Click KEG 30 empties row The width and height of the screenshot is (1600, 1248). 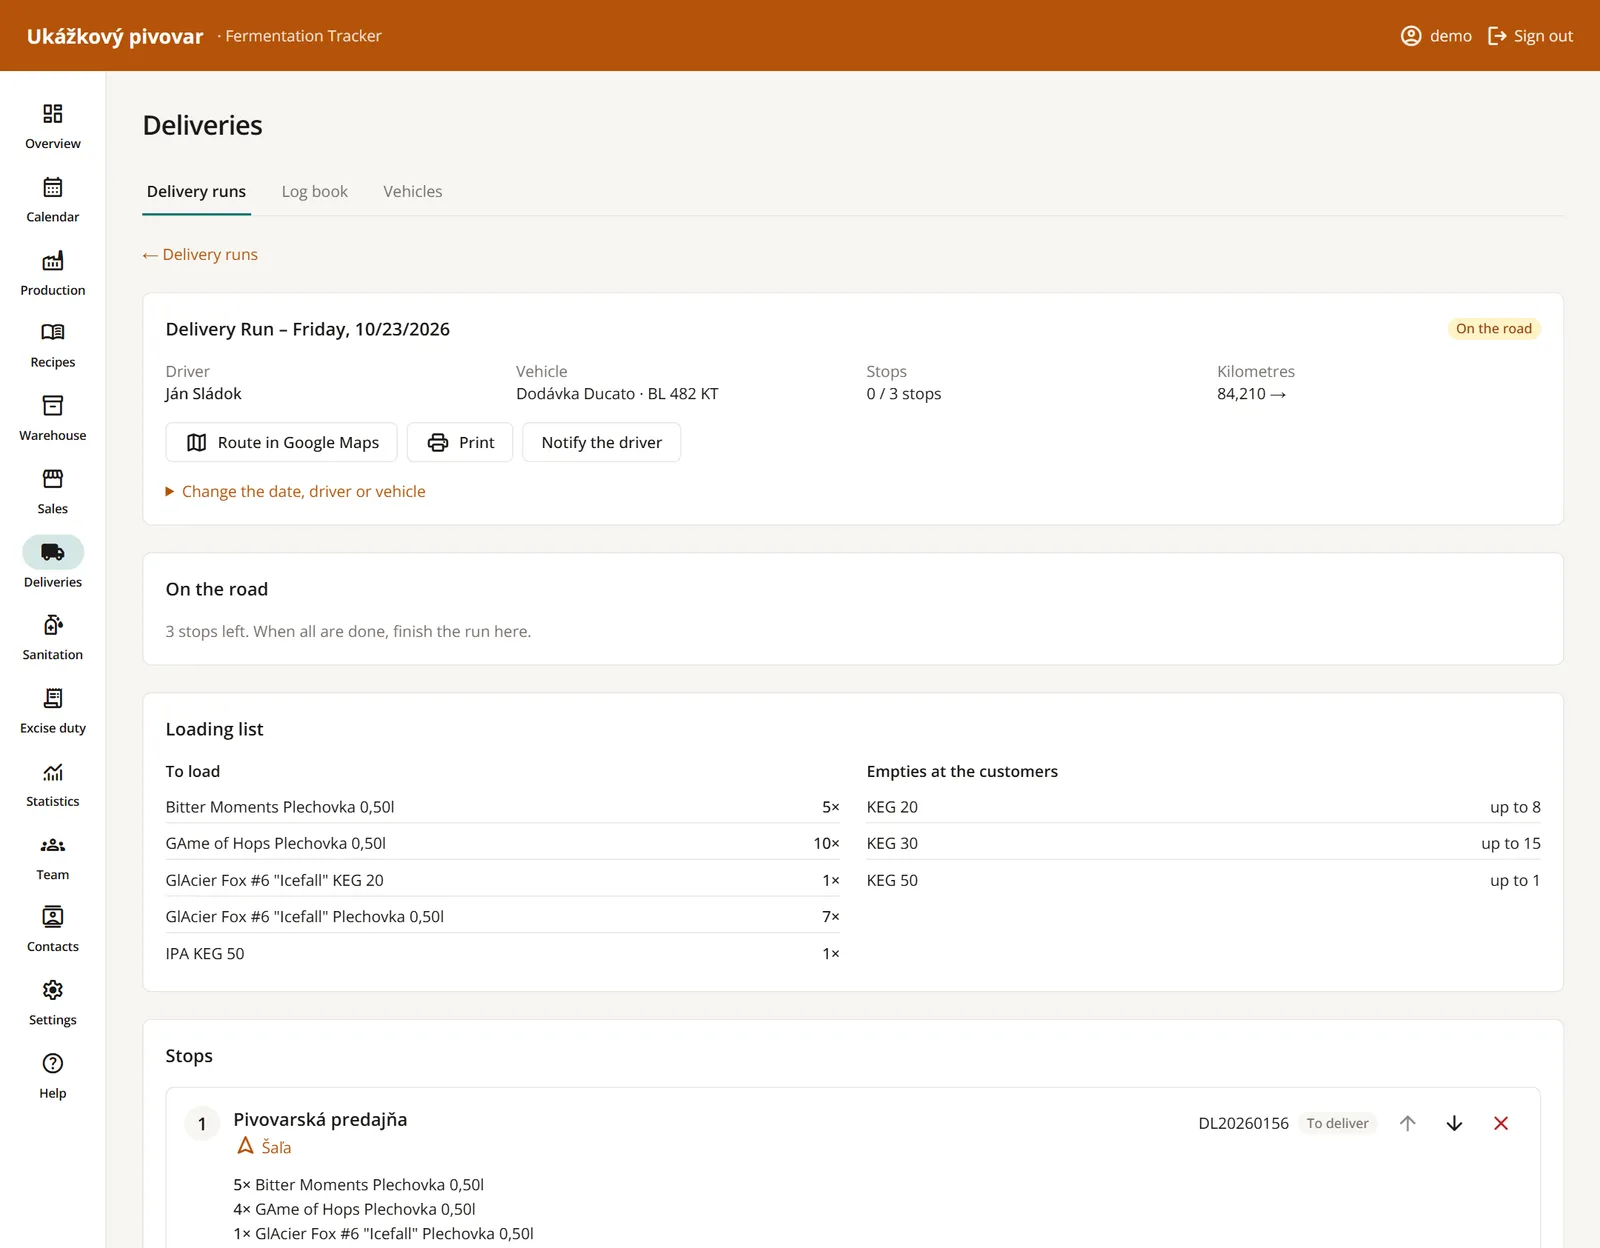(1204, 843)
